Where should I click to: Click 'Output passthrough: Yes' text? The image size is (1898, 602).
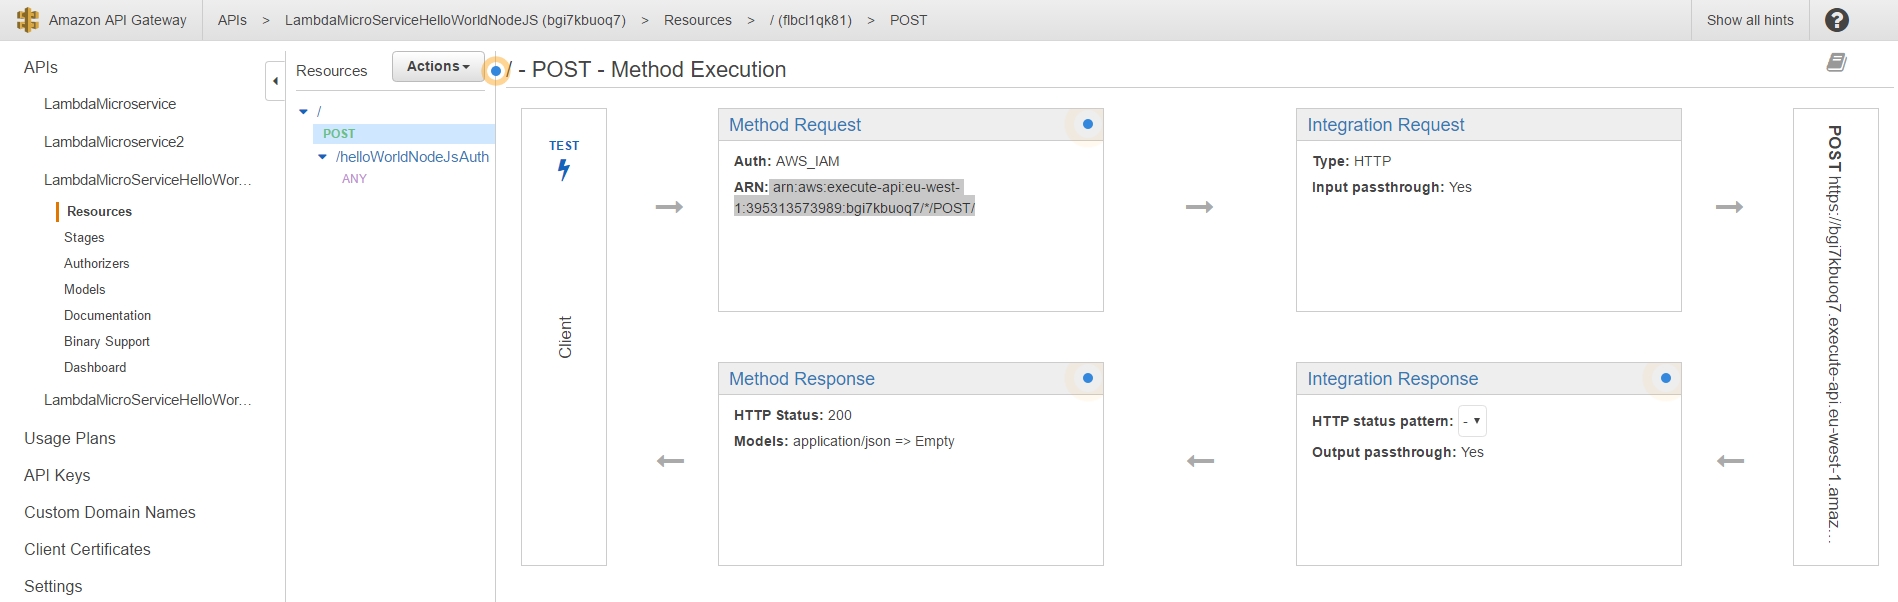pos(1398,452)
